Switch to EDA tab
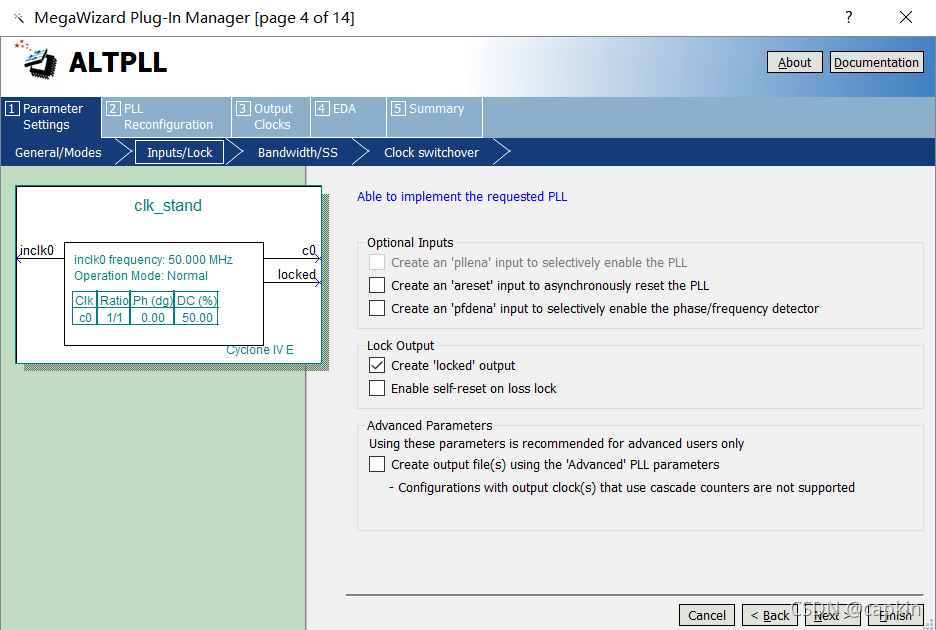Screen dimensions: 936x630 [x=349, y=116]
